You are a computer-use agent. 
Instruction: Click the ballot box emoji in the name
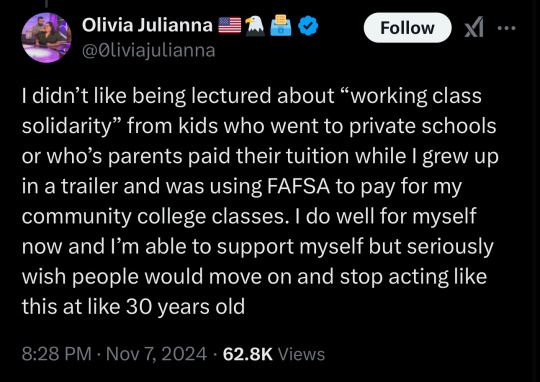[x=281, y=25]
